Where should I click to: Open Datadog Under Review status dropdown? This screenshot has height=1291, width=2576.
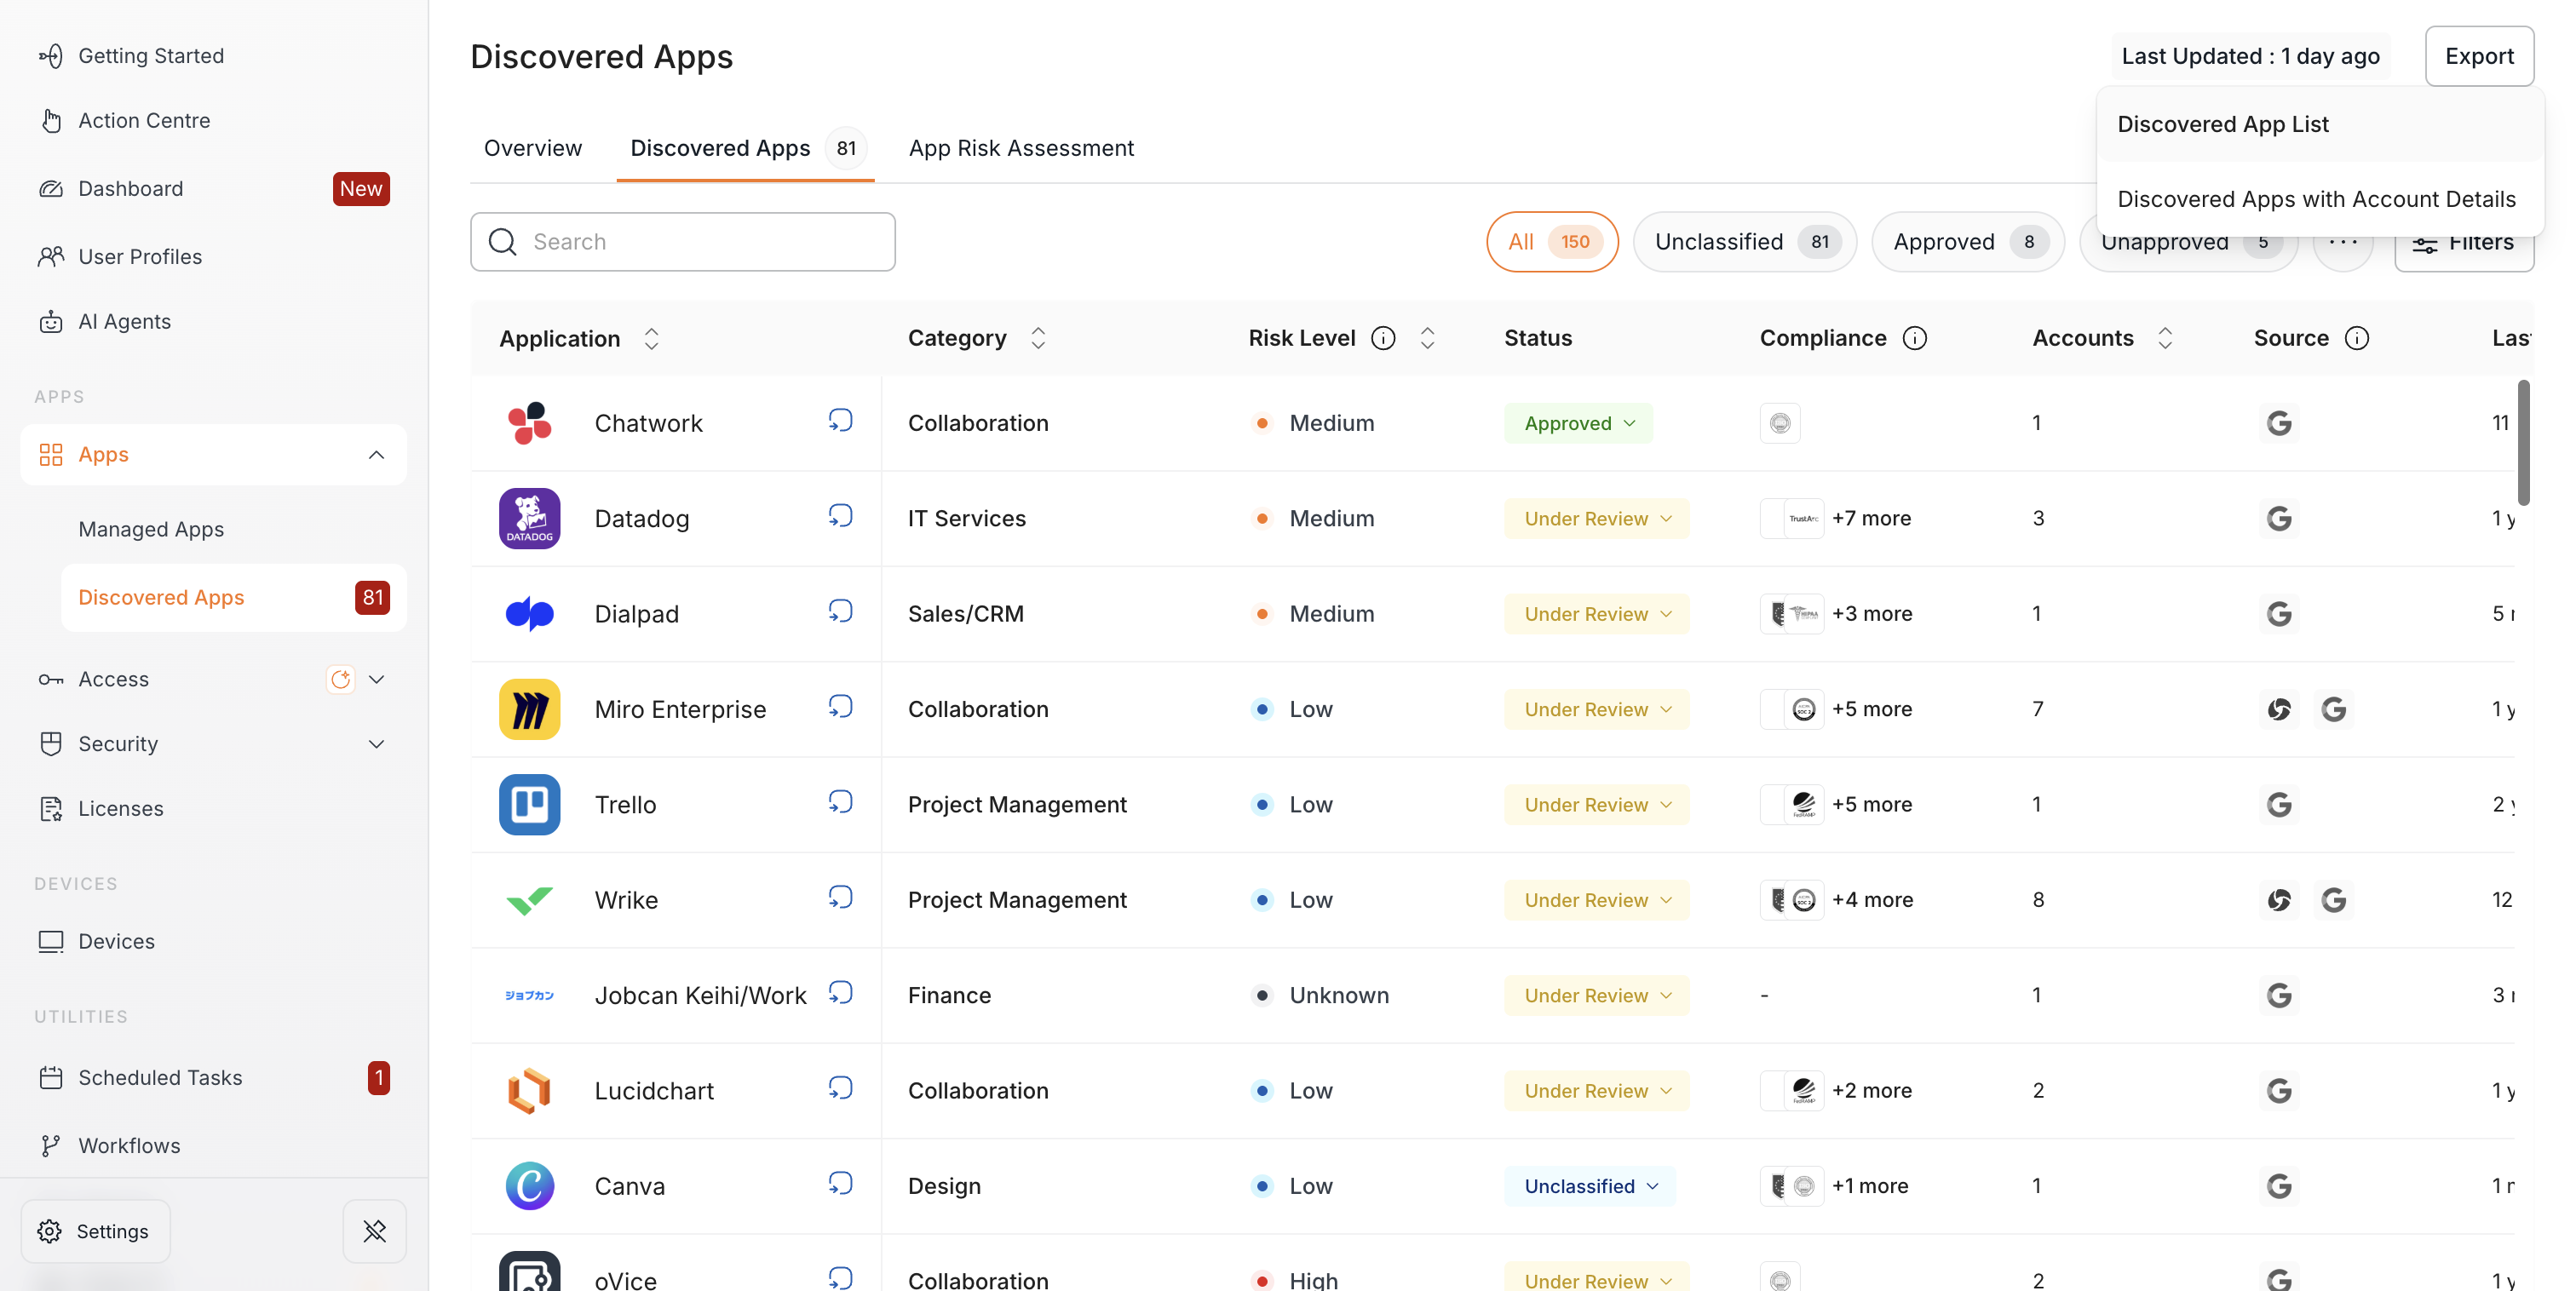coord(1597,518)
